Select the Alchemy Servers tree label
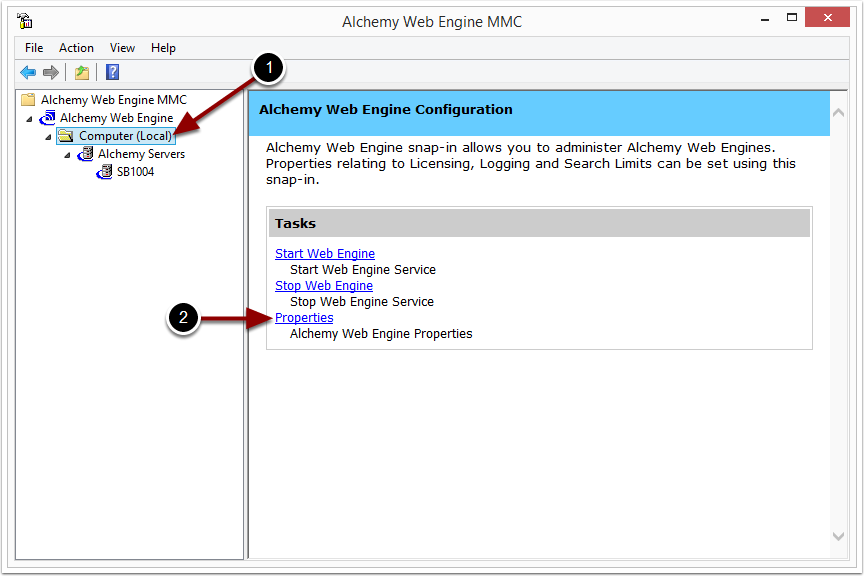Viewport: 864px width, 576px height. pyautogui.click(x=142, y=154)
